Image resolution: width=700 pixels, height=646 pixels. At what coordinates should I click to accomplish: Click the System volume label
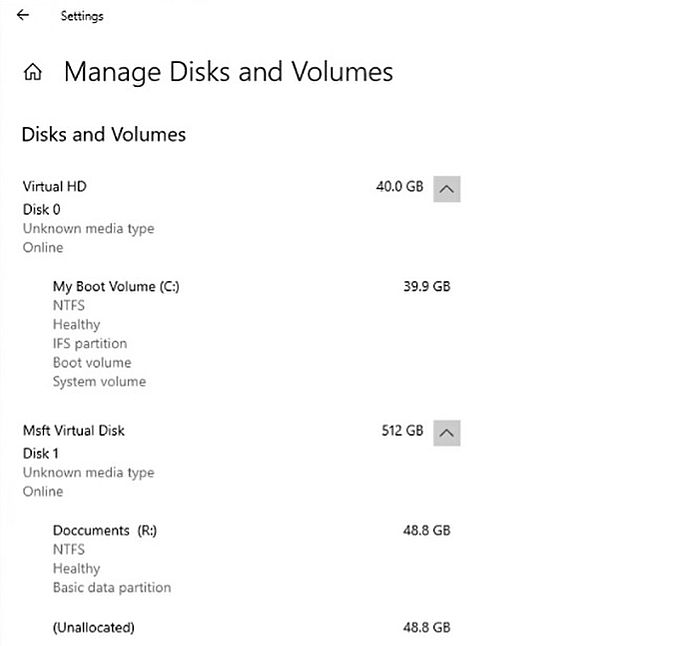tap(99, 382)
